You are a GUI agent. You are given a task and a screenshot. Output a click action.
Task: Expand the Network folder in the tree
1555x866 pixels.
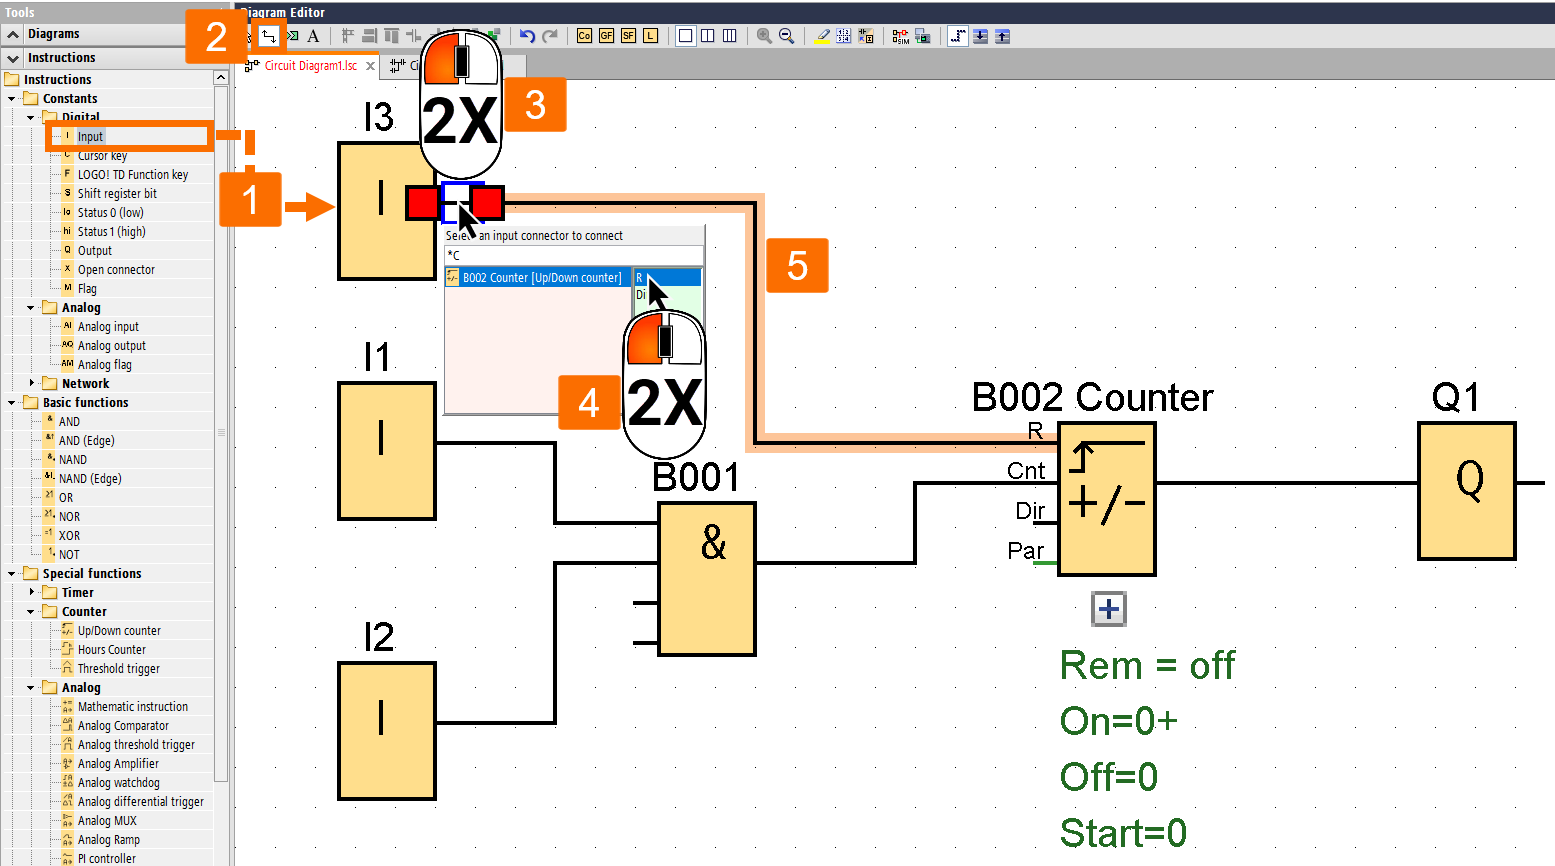[x=31, y=383]
